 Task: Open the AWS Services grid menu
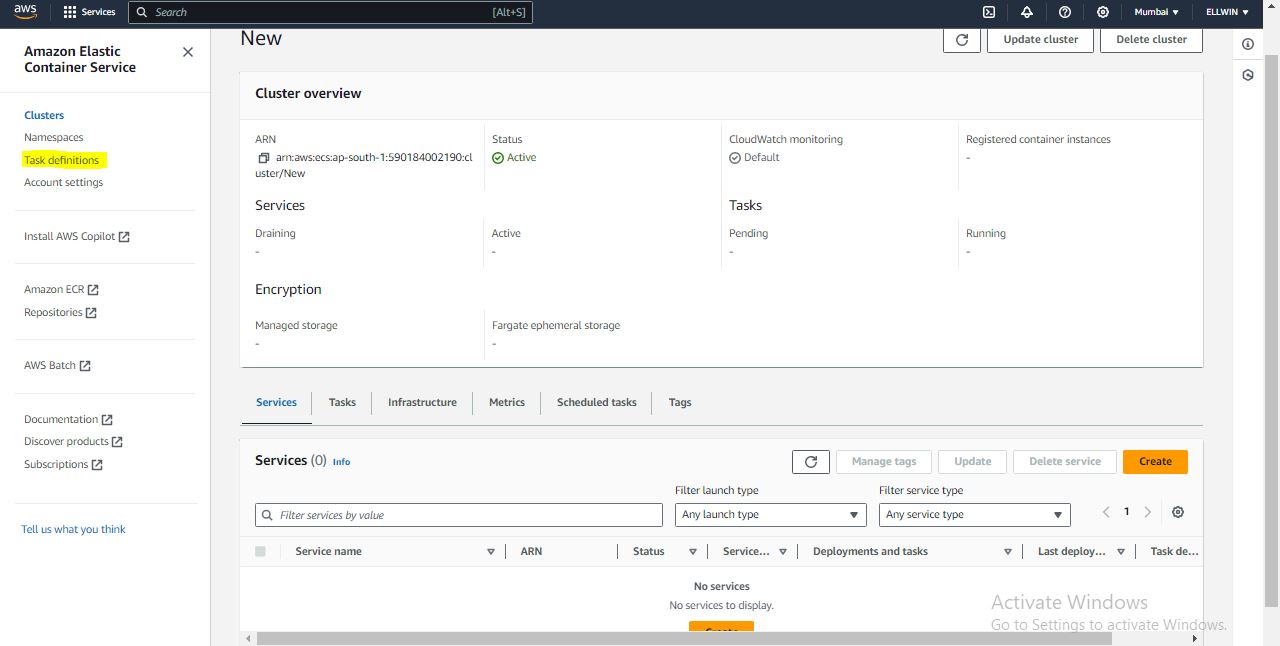(x=89, y=12)
